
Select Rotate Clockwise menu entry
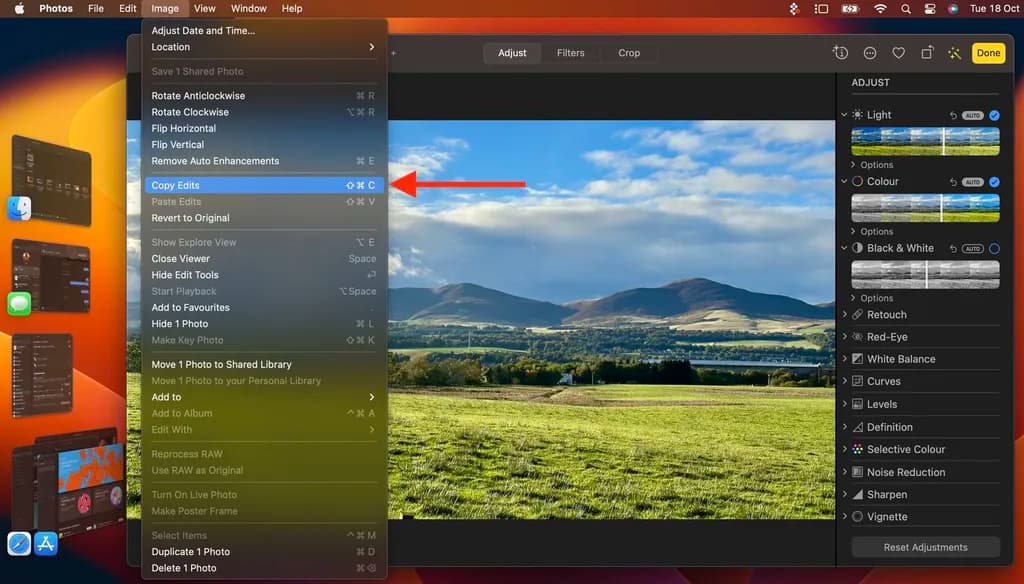[190, 112]
